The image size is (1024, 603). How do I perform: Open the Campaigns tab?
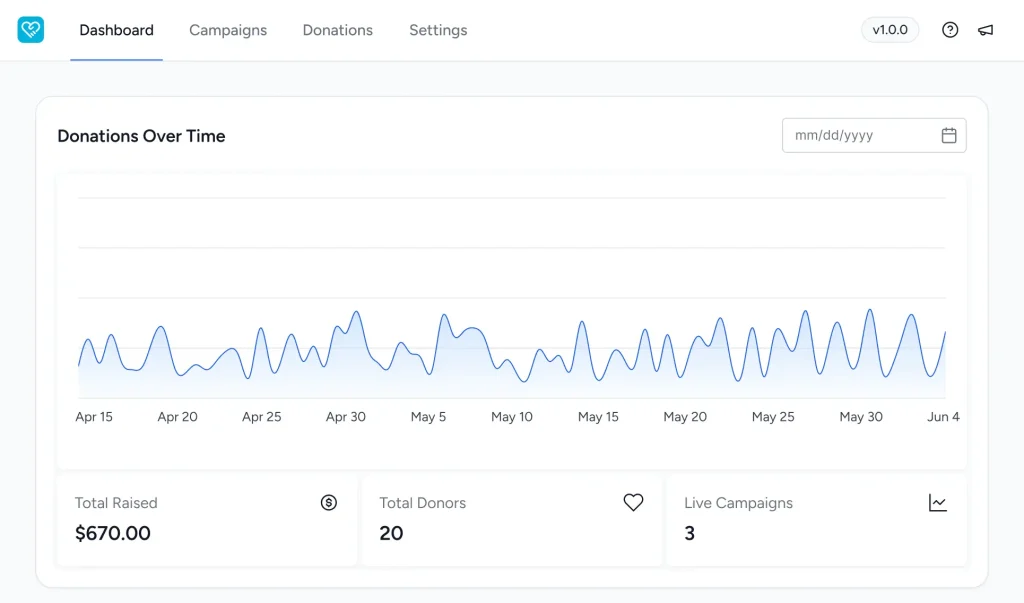click(x=228, y=30)
